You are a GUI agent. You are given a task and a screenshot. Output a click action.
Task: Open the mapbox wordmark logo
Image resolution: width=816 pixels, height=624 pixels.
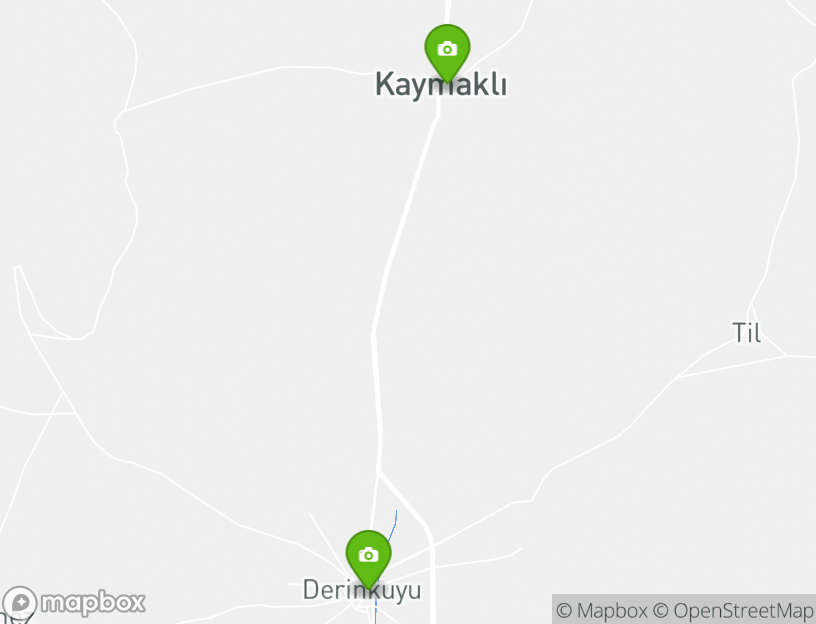(x=93, y=603)
